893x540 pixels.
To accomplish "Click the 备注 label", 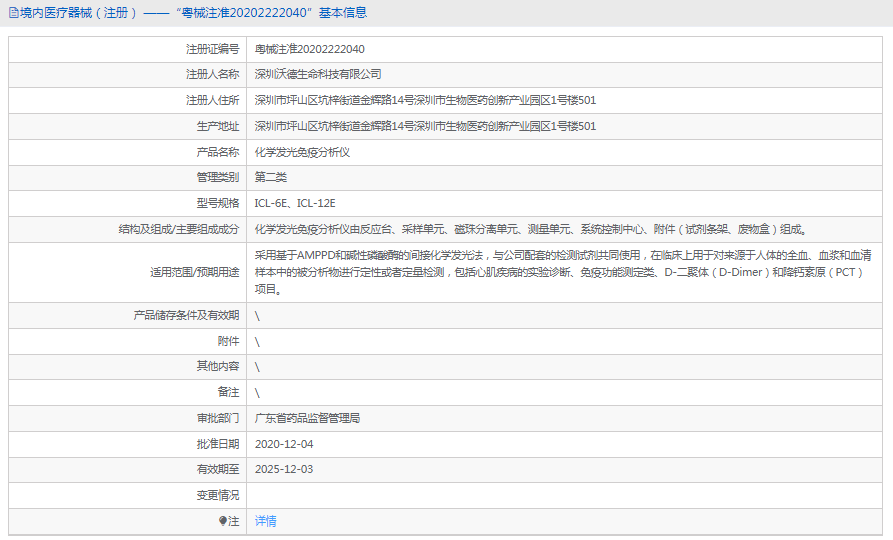I will click(x=228, y=392).
